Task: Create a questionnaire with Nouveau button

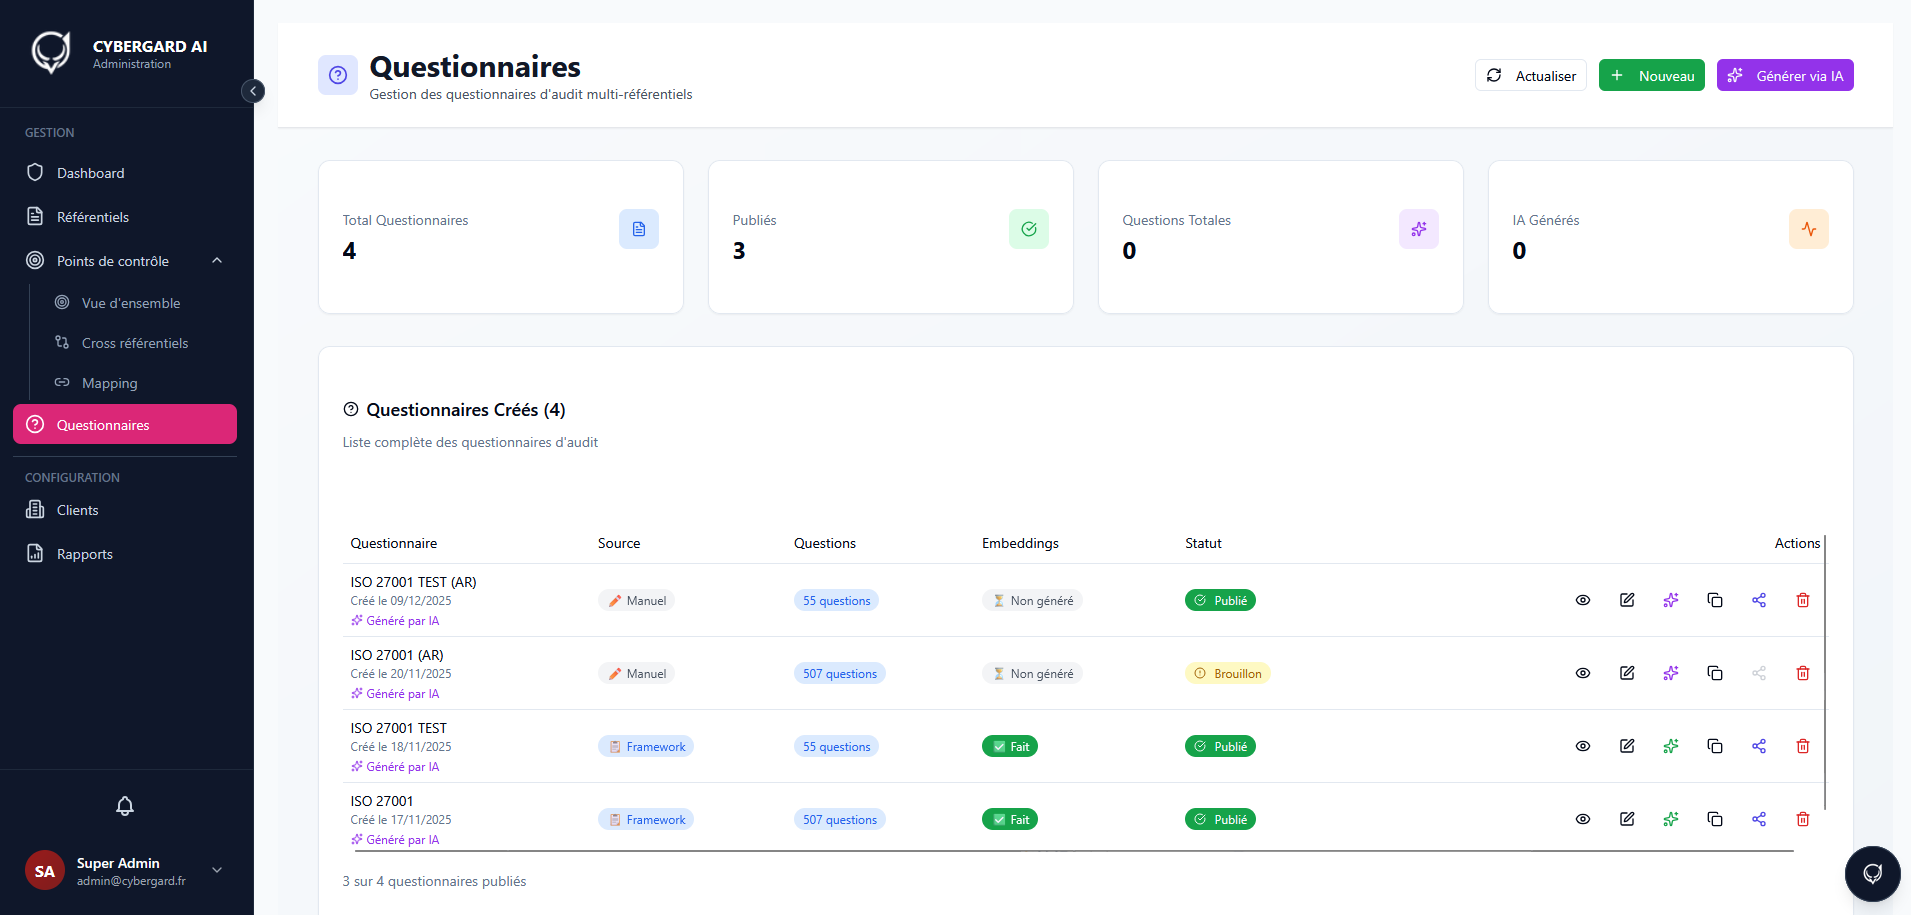Action: [1652, 75]
